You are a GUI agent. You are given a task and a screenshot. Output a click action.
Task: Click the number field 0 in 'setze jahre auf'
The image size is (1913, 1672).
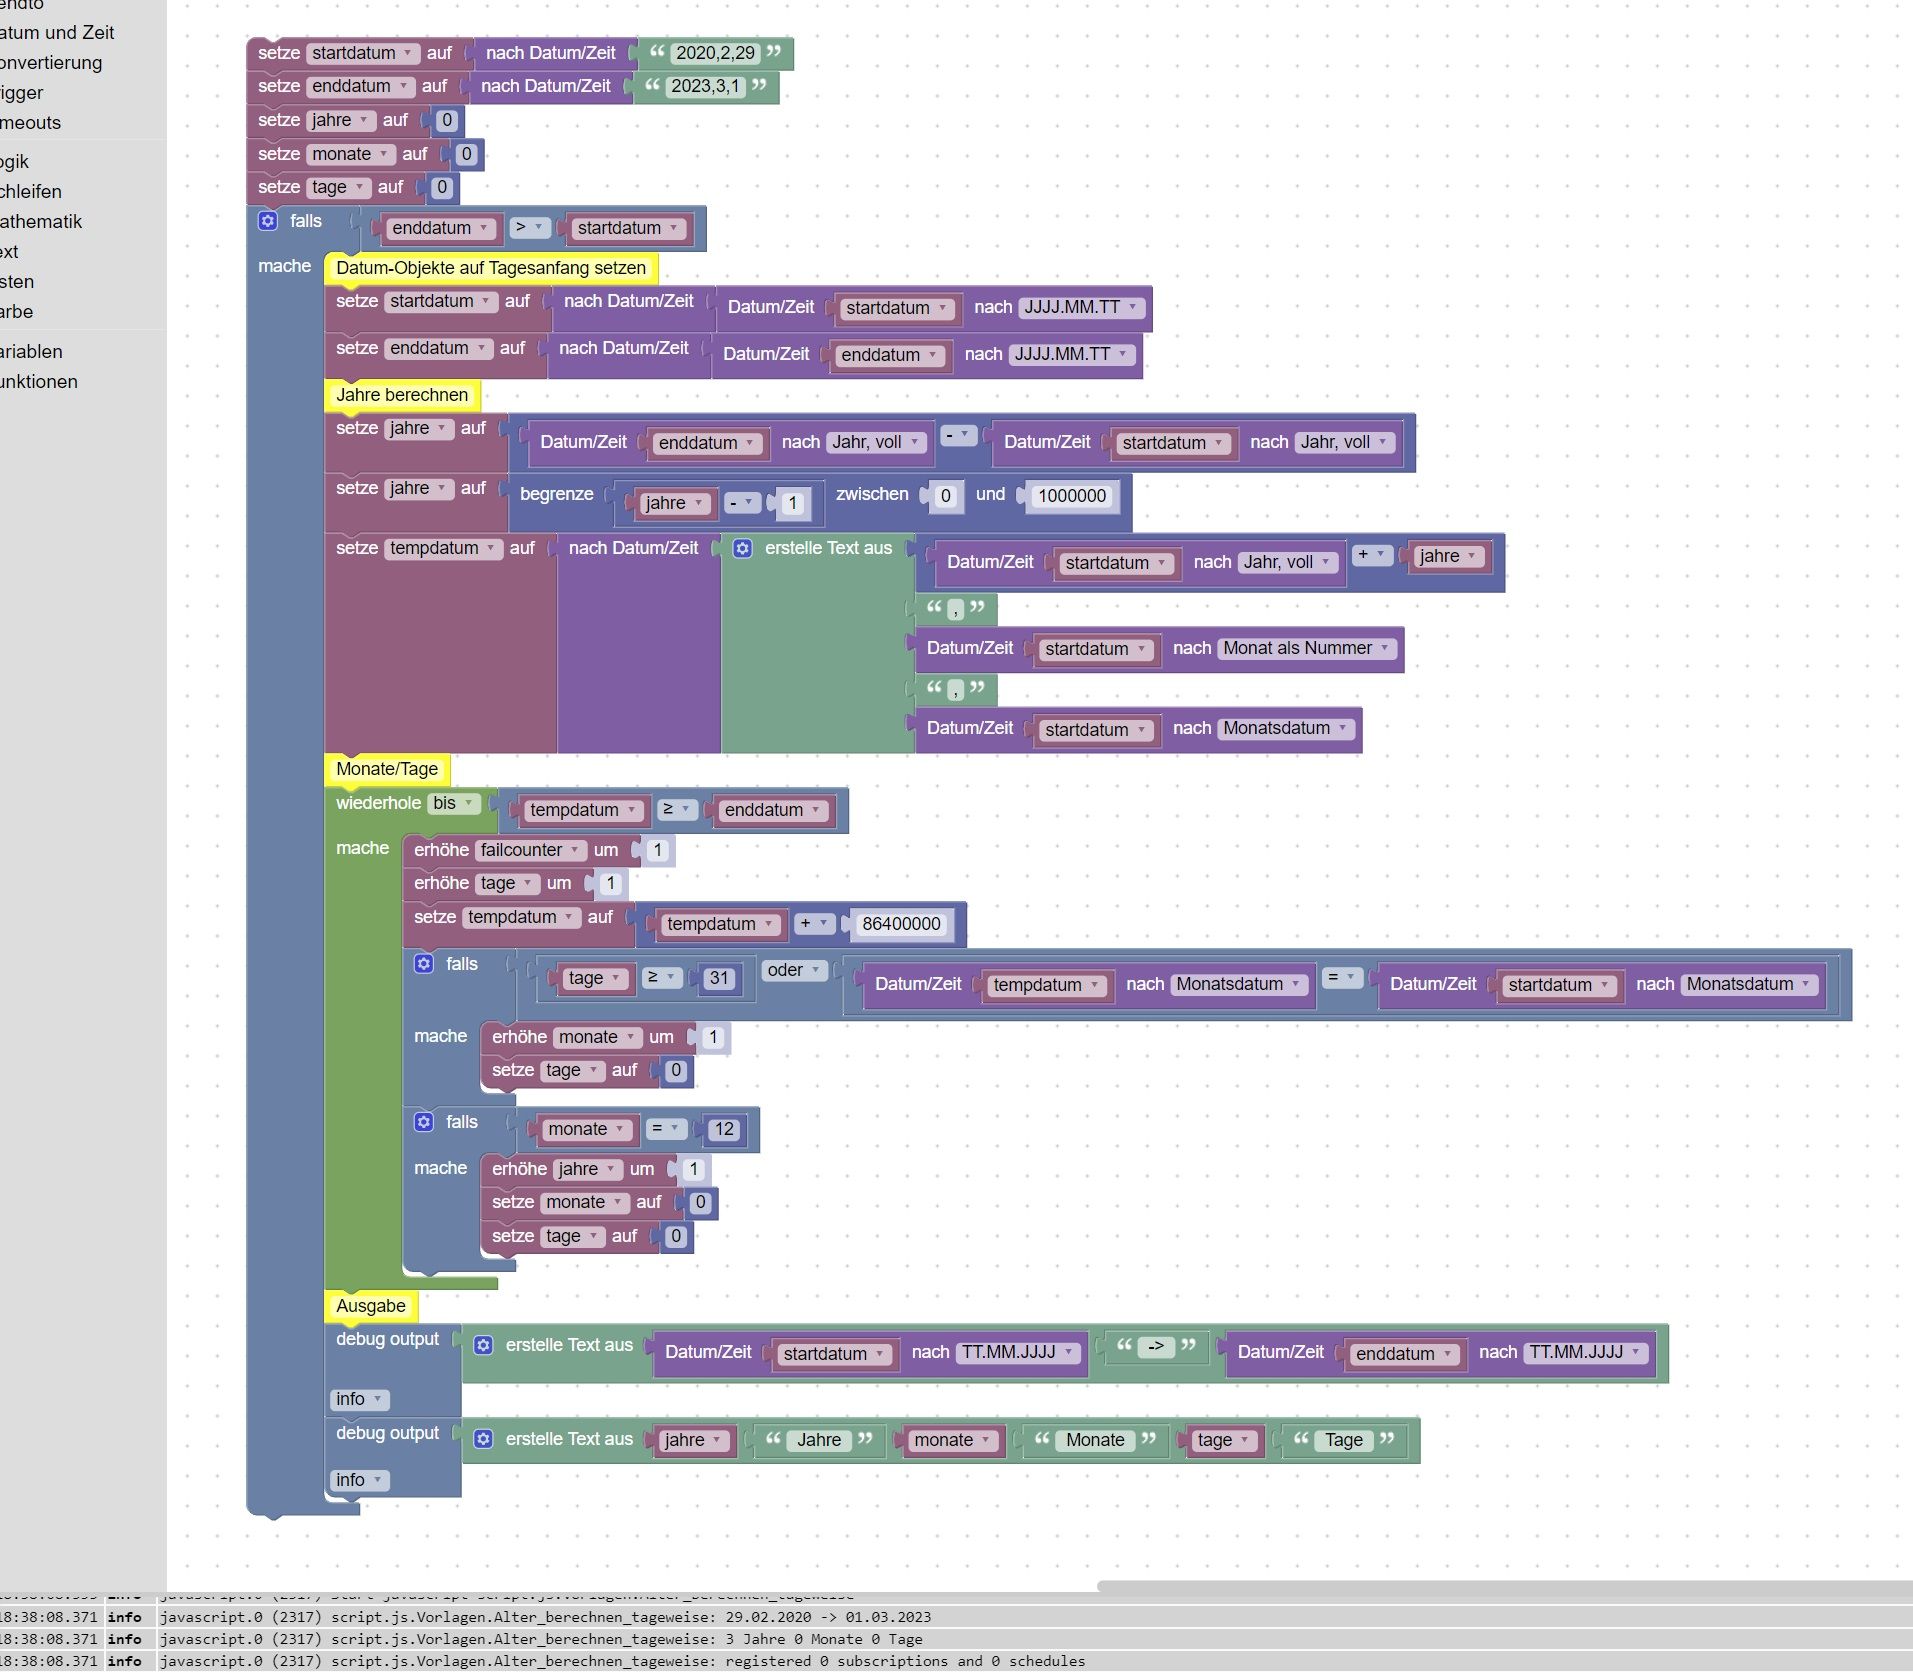pyautogui.click(x=446, y=120)
